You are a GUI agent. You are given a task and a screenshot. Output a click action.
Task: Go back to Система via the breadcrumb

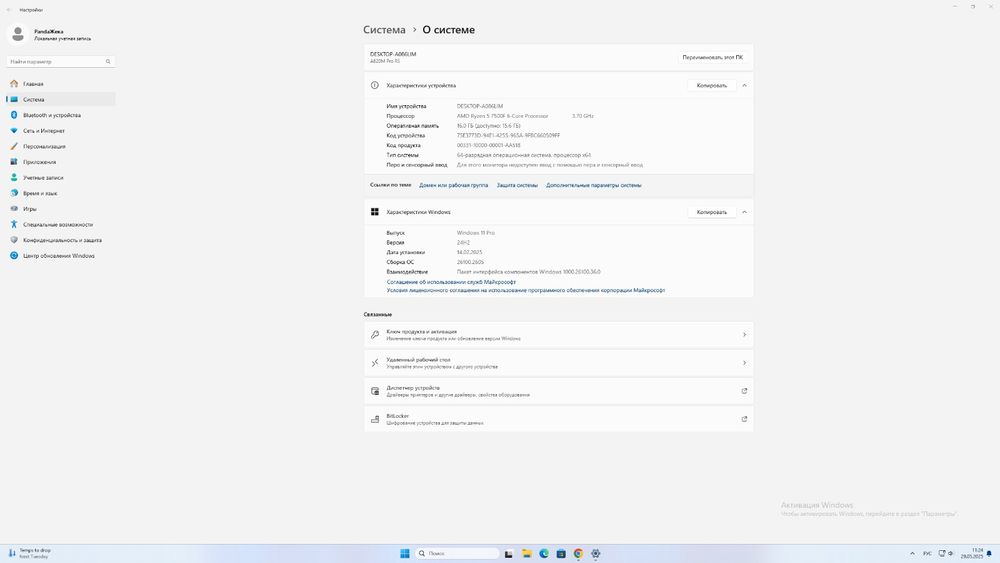point(384,29)
